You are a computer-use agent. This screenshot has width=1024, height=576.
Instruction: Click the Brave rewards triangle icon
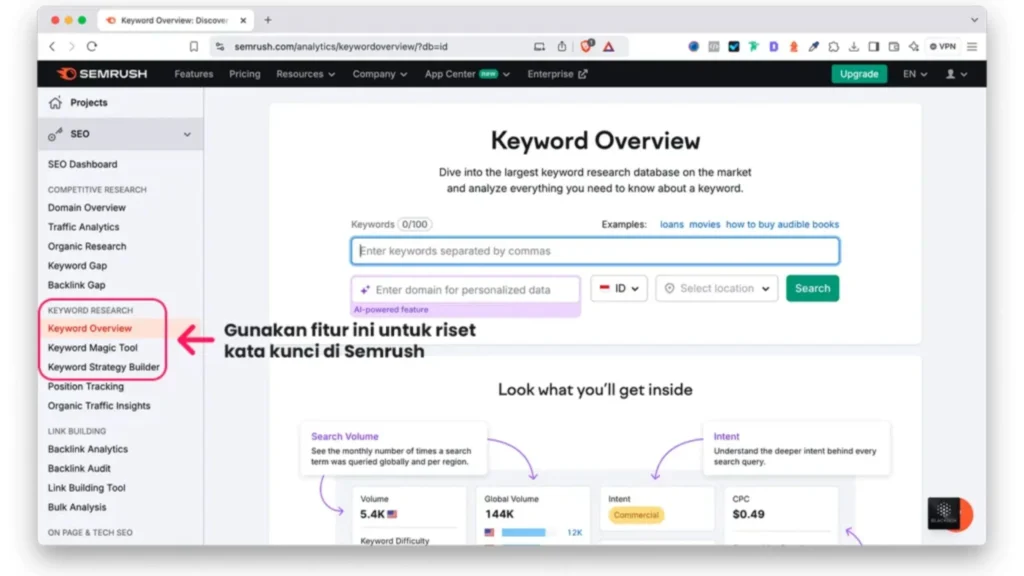[609, 46]
